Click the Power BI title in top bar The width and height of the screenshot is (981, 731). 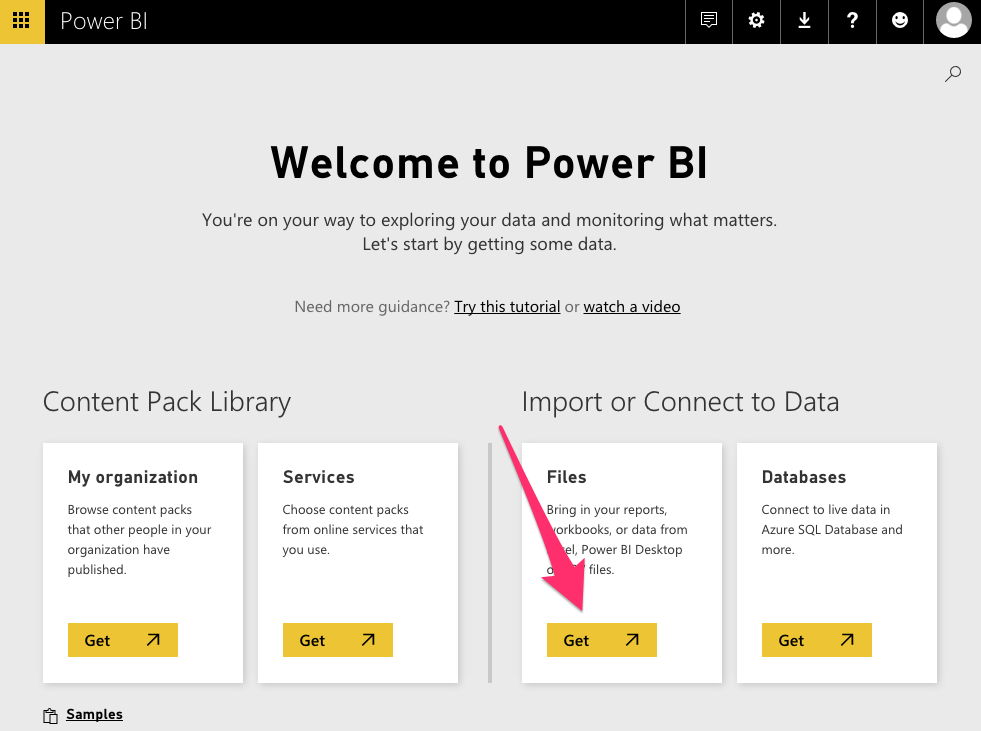103,21
